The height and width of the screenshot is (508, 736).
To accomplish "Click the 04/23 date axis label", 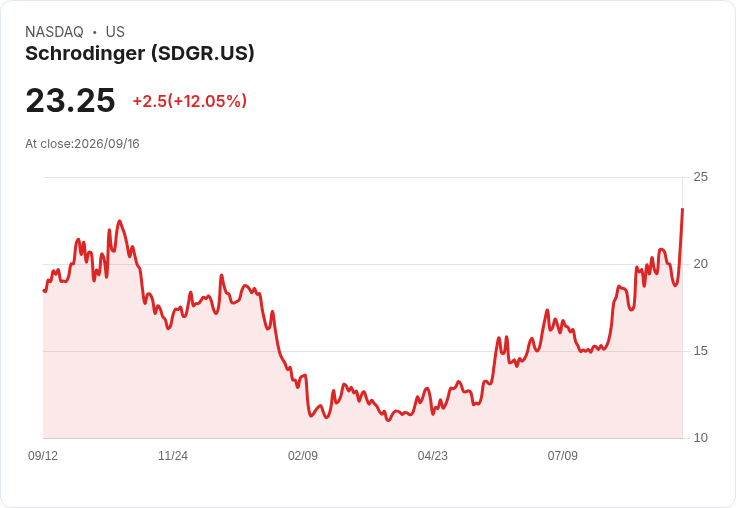I will tap(432, 455).
